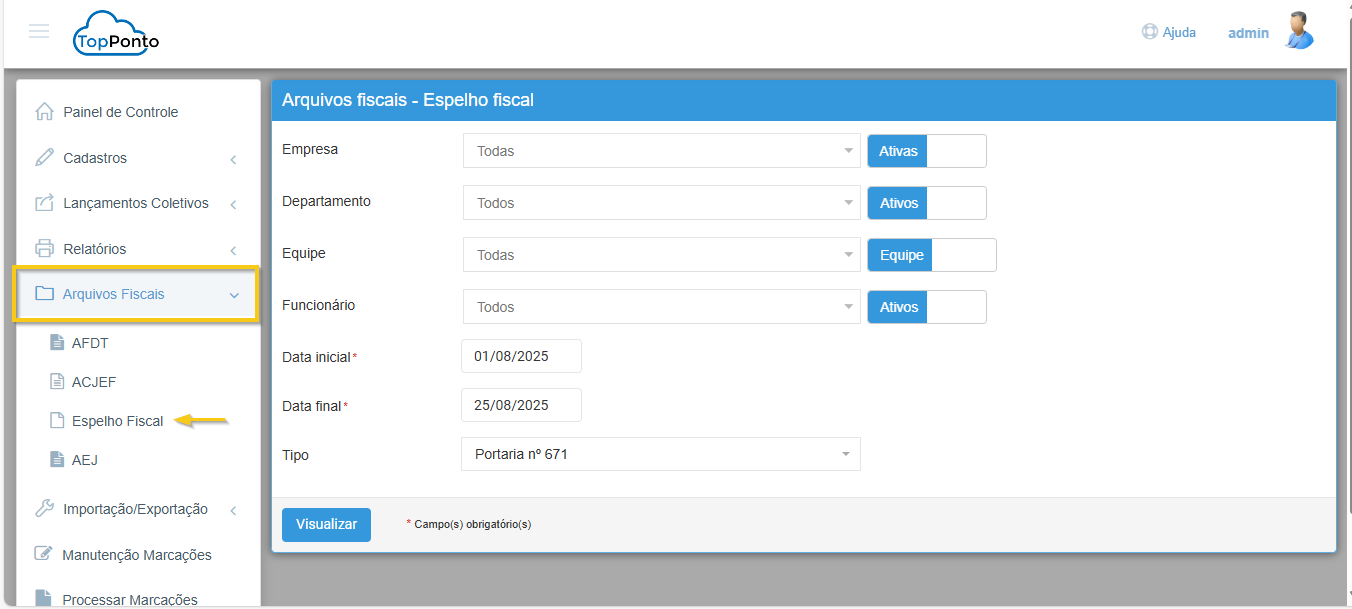Toggle the Empresa Ativas switch
This screenshot has height=609, width=1352.
[x=926, y=151]
